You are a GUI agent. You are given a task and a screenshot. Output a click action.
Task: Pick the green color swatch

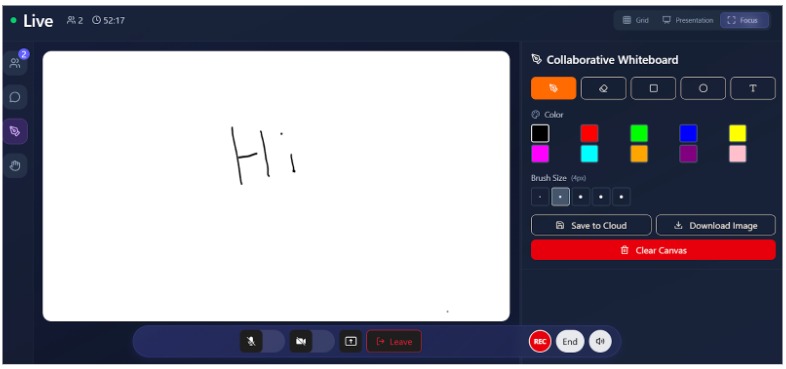(639, 133)
